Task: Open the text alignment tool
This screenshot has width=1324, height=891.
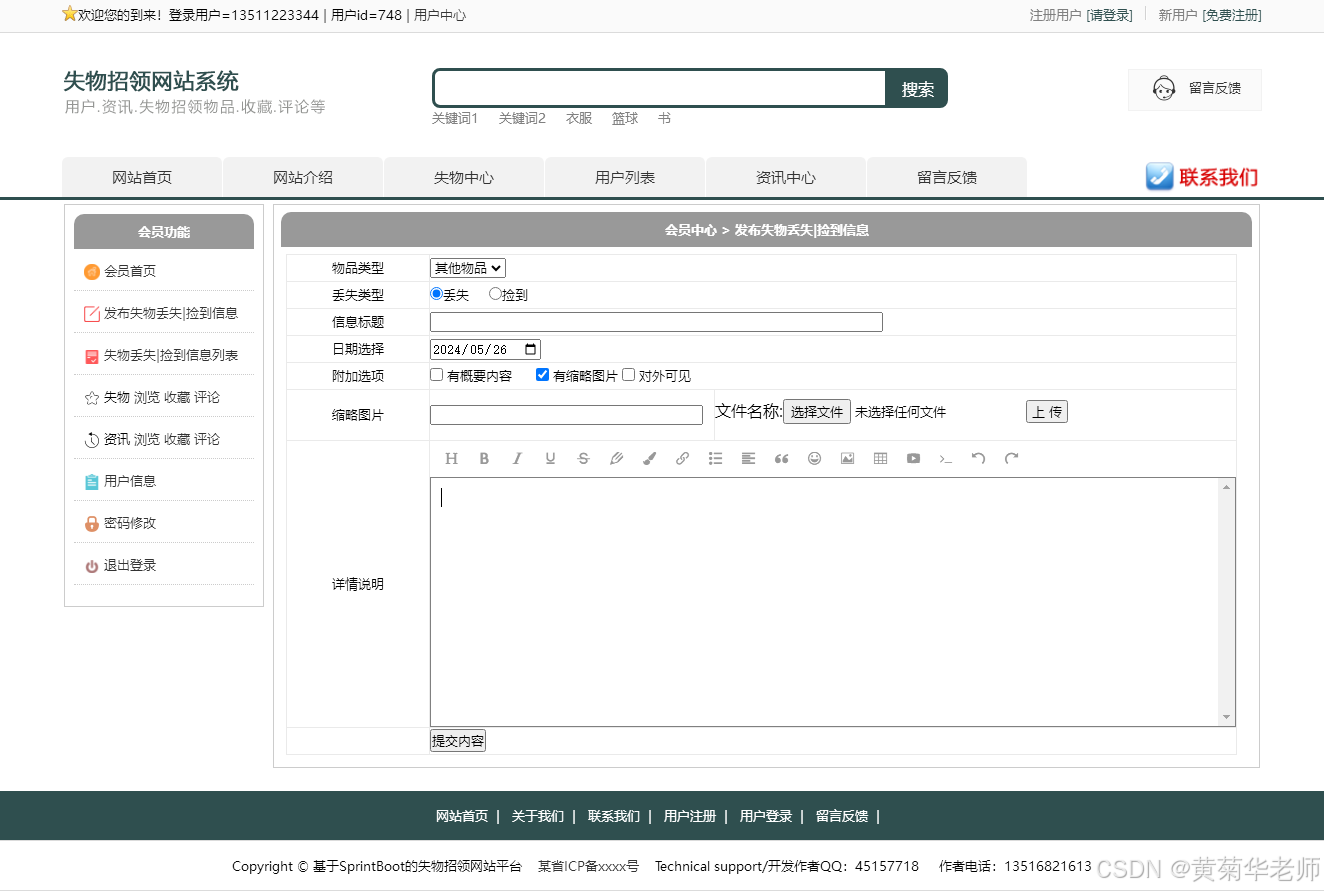Action: (748, 458)
